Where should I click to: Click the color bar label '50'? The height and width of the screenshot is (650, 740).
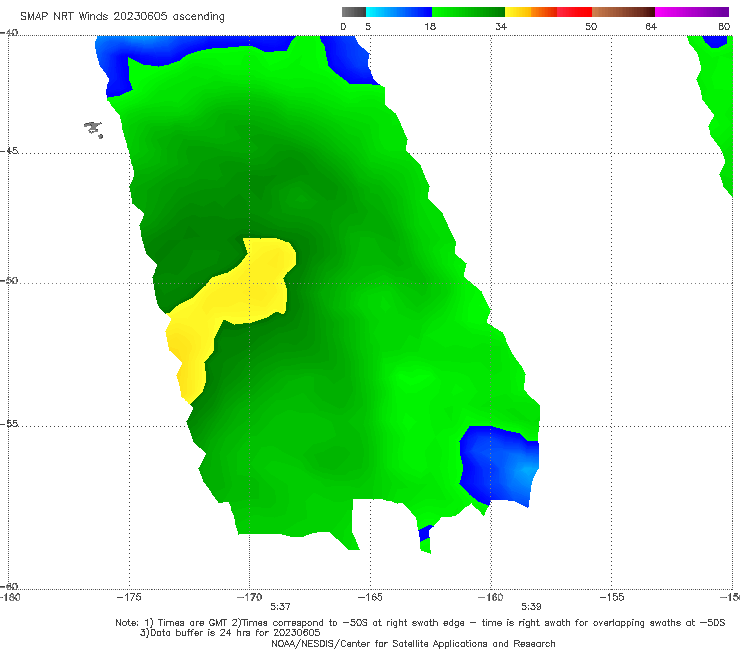pos(591,26)
